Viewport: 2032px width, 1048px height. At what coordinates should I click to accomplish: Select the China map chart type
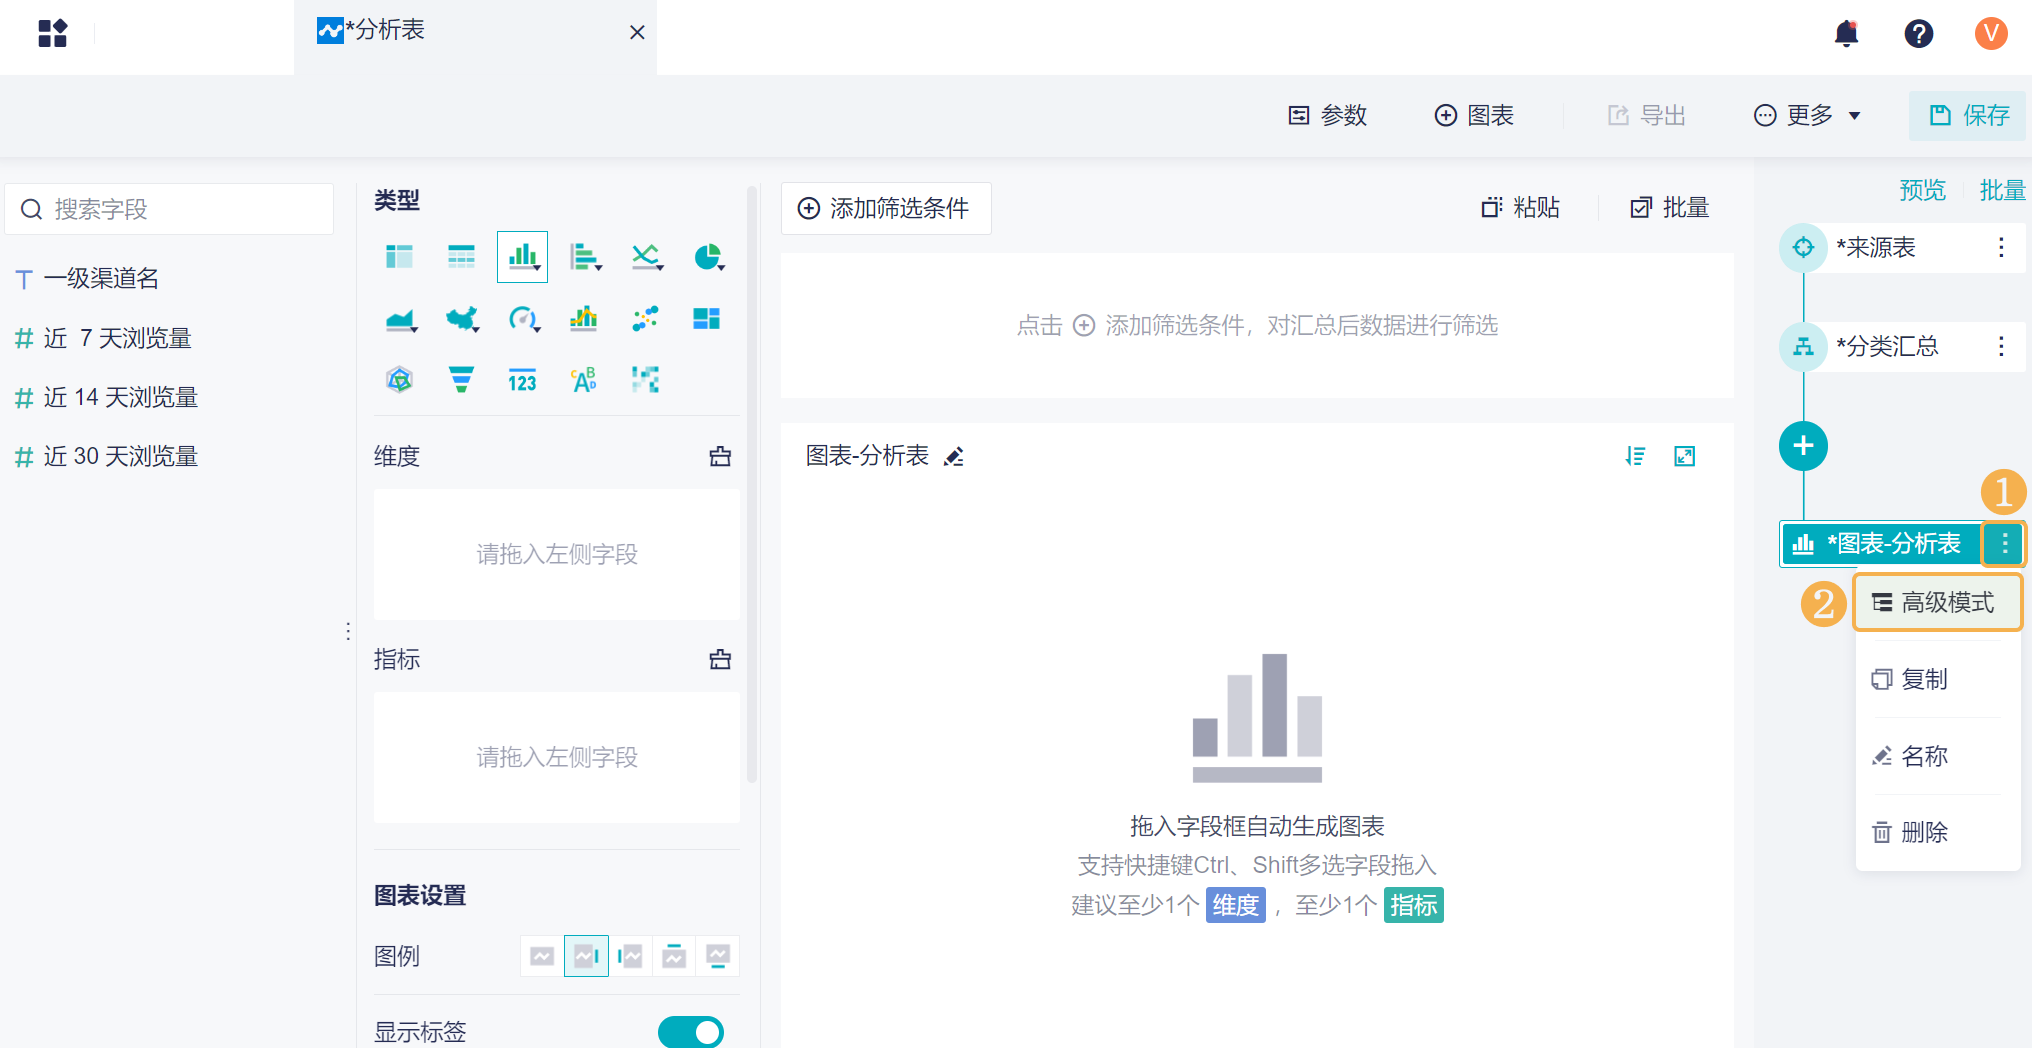[462, 319]
